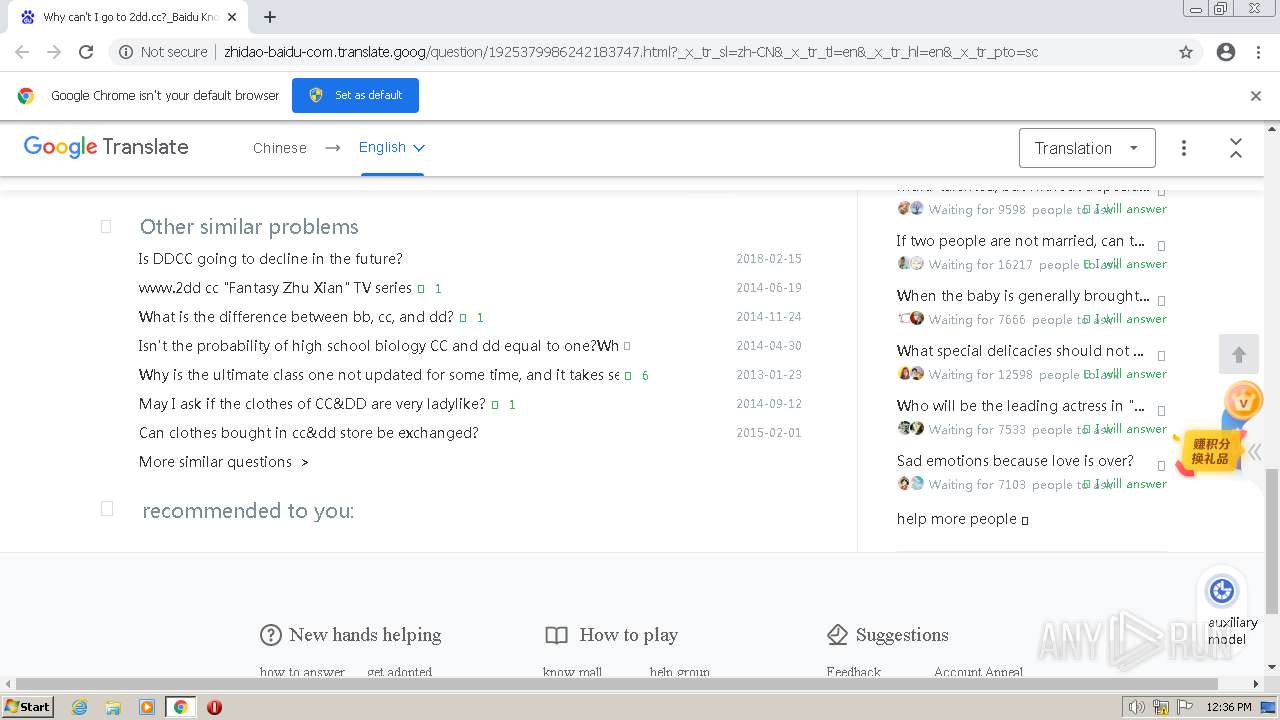Open 'difference between bb, cc, and dd' question
Viewport: 1280px width, 720px height.
point(296,316)
